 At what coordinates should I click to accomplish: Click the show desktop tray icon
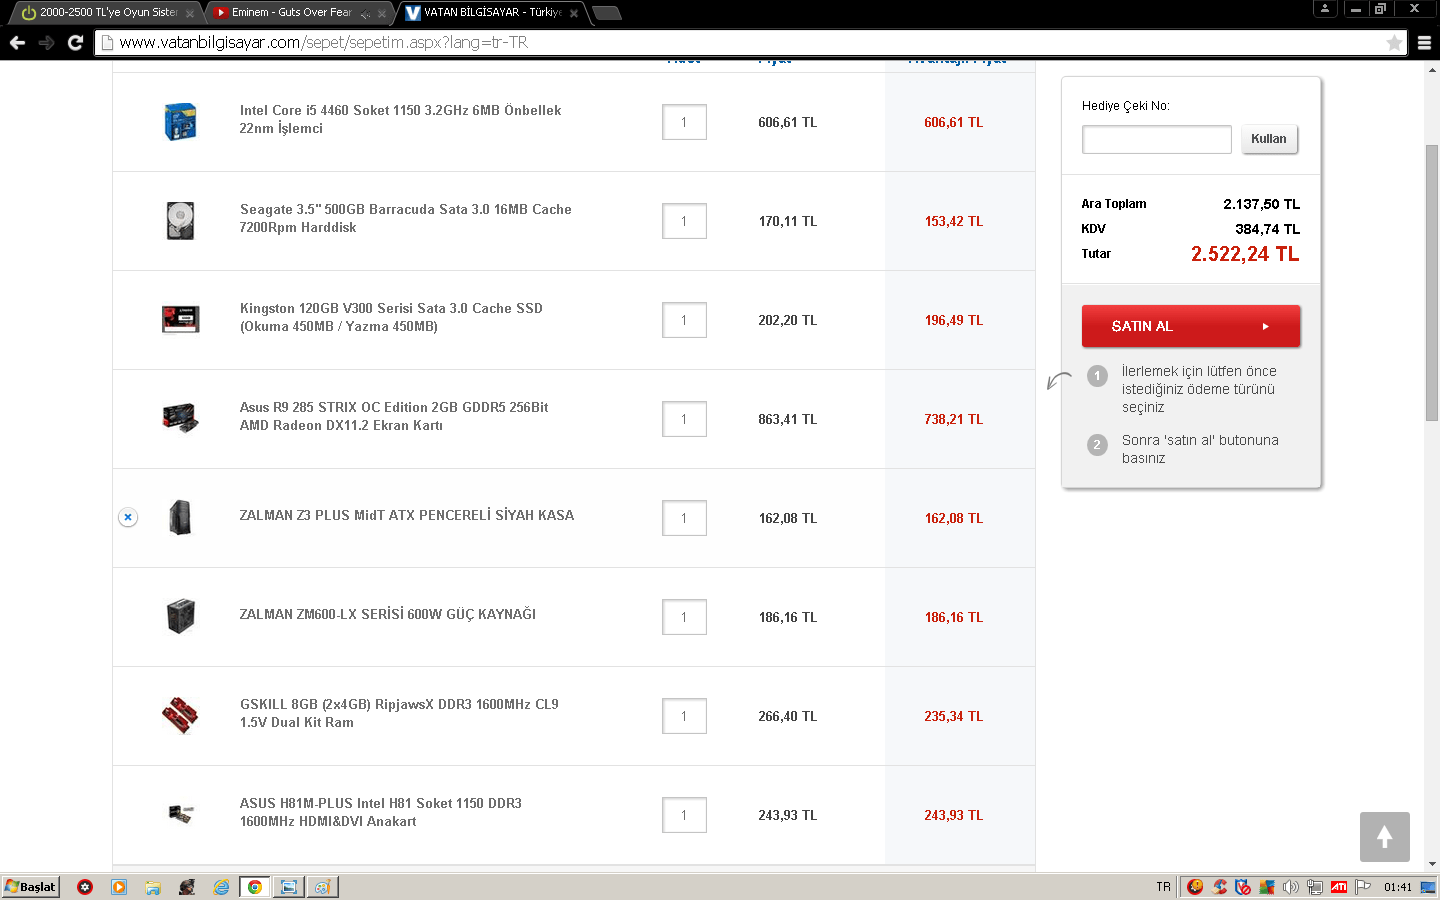[1428, 887]
